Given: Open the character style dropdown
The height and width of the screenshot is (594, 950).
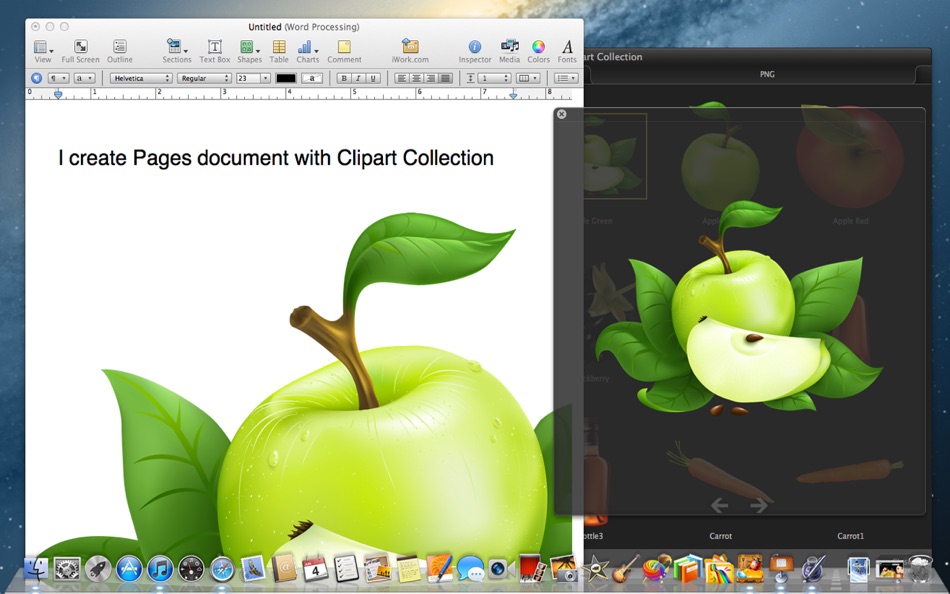Looking at the screenshot, I should pos(84,78).
